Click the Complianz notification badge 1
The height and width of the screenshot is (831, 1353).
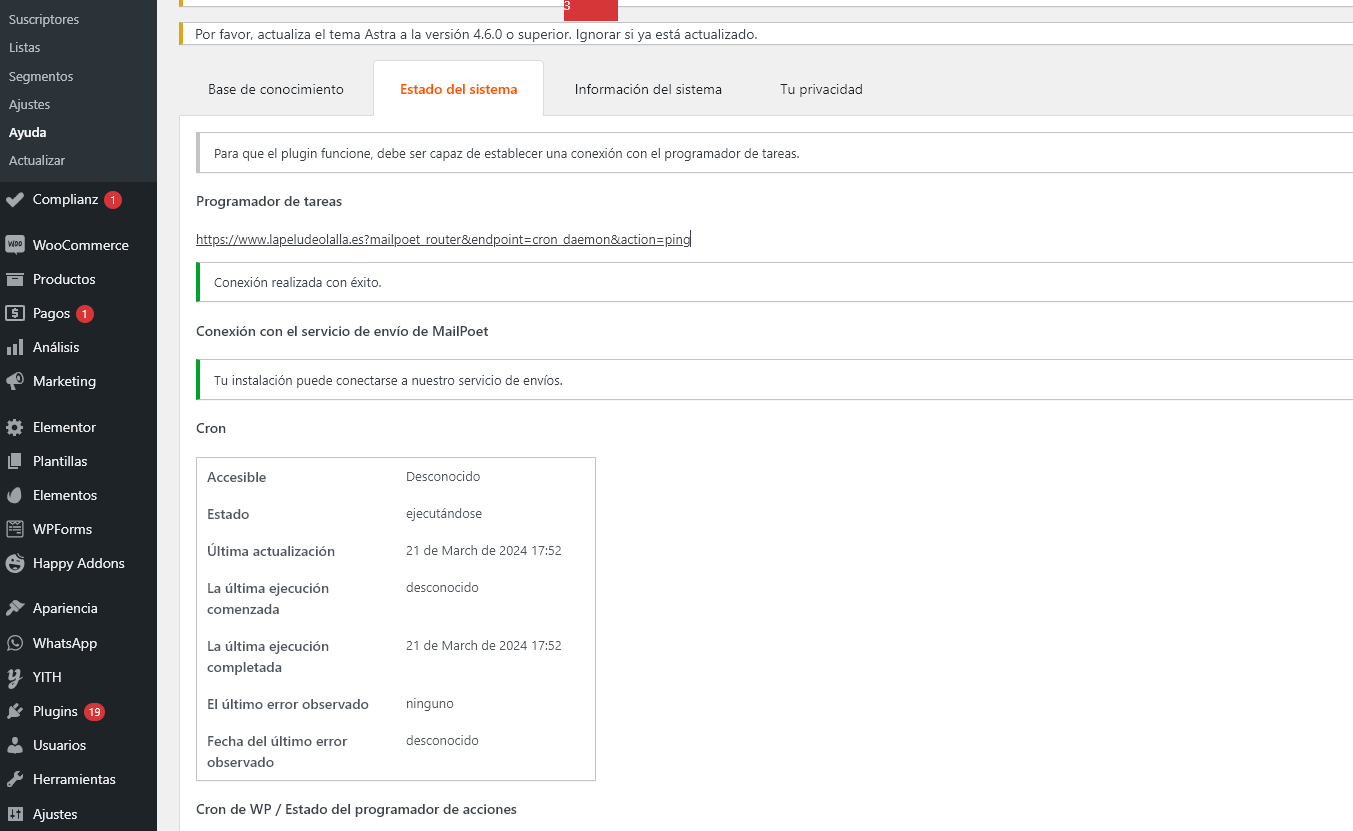pyautogui.click(x=113, y=200)
